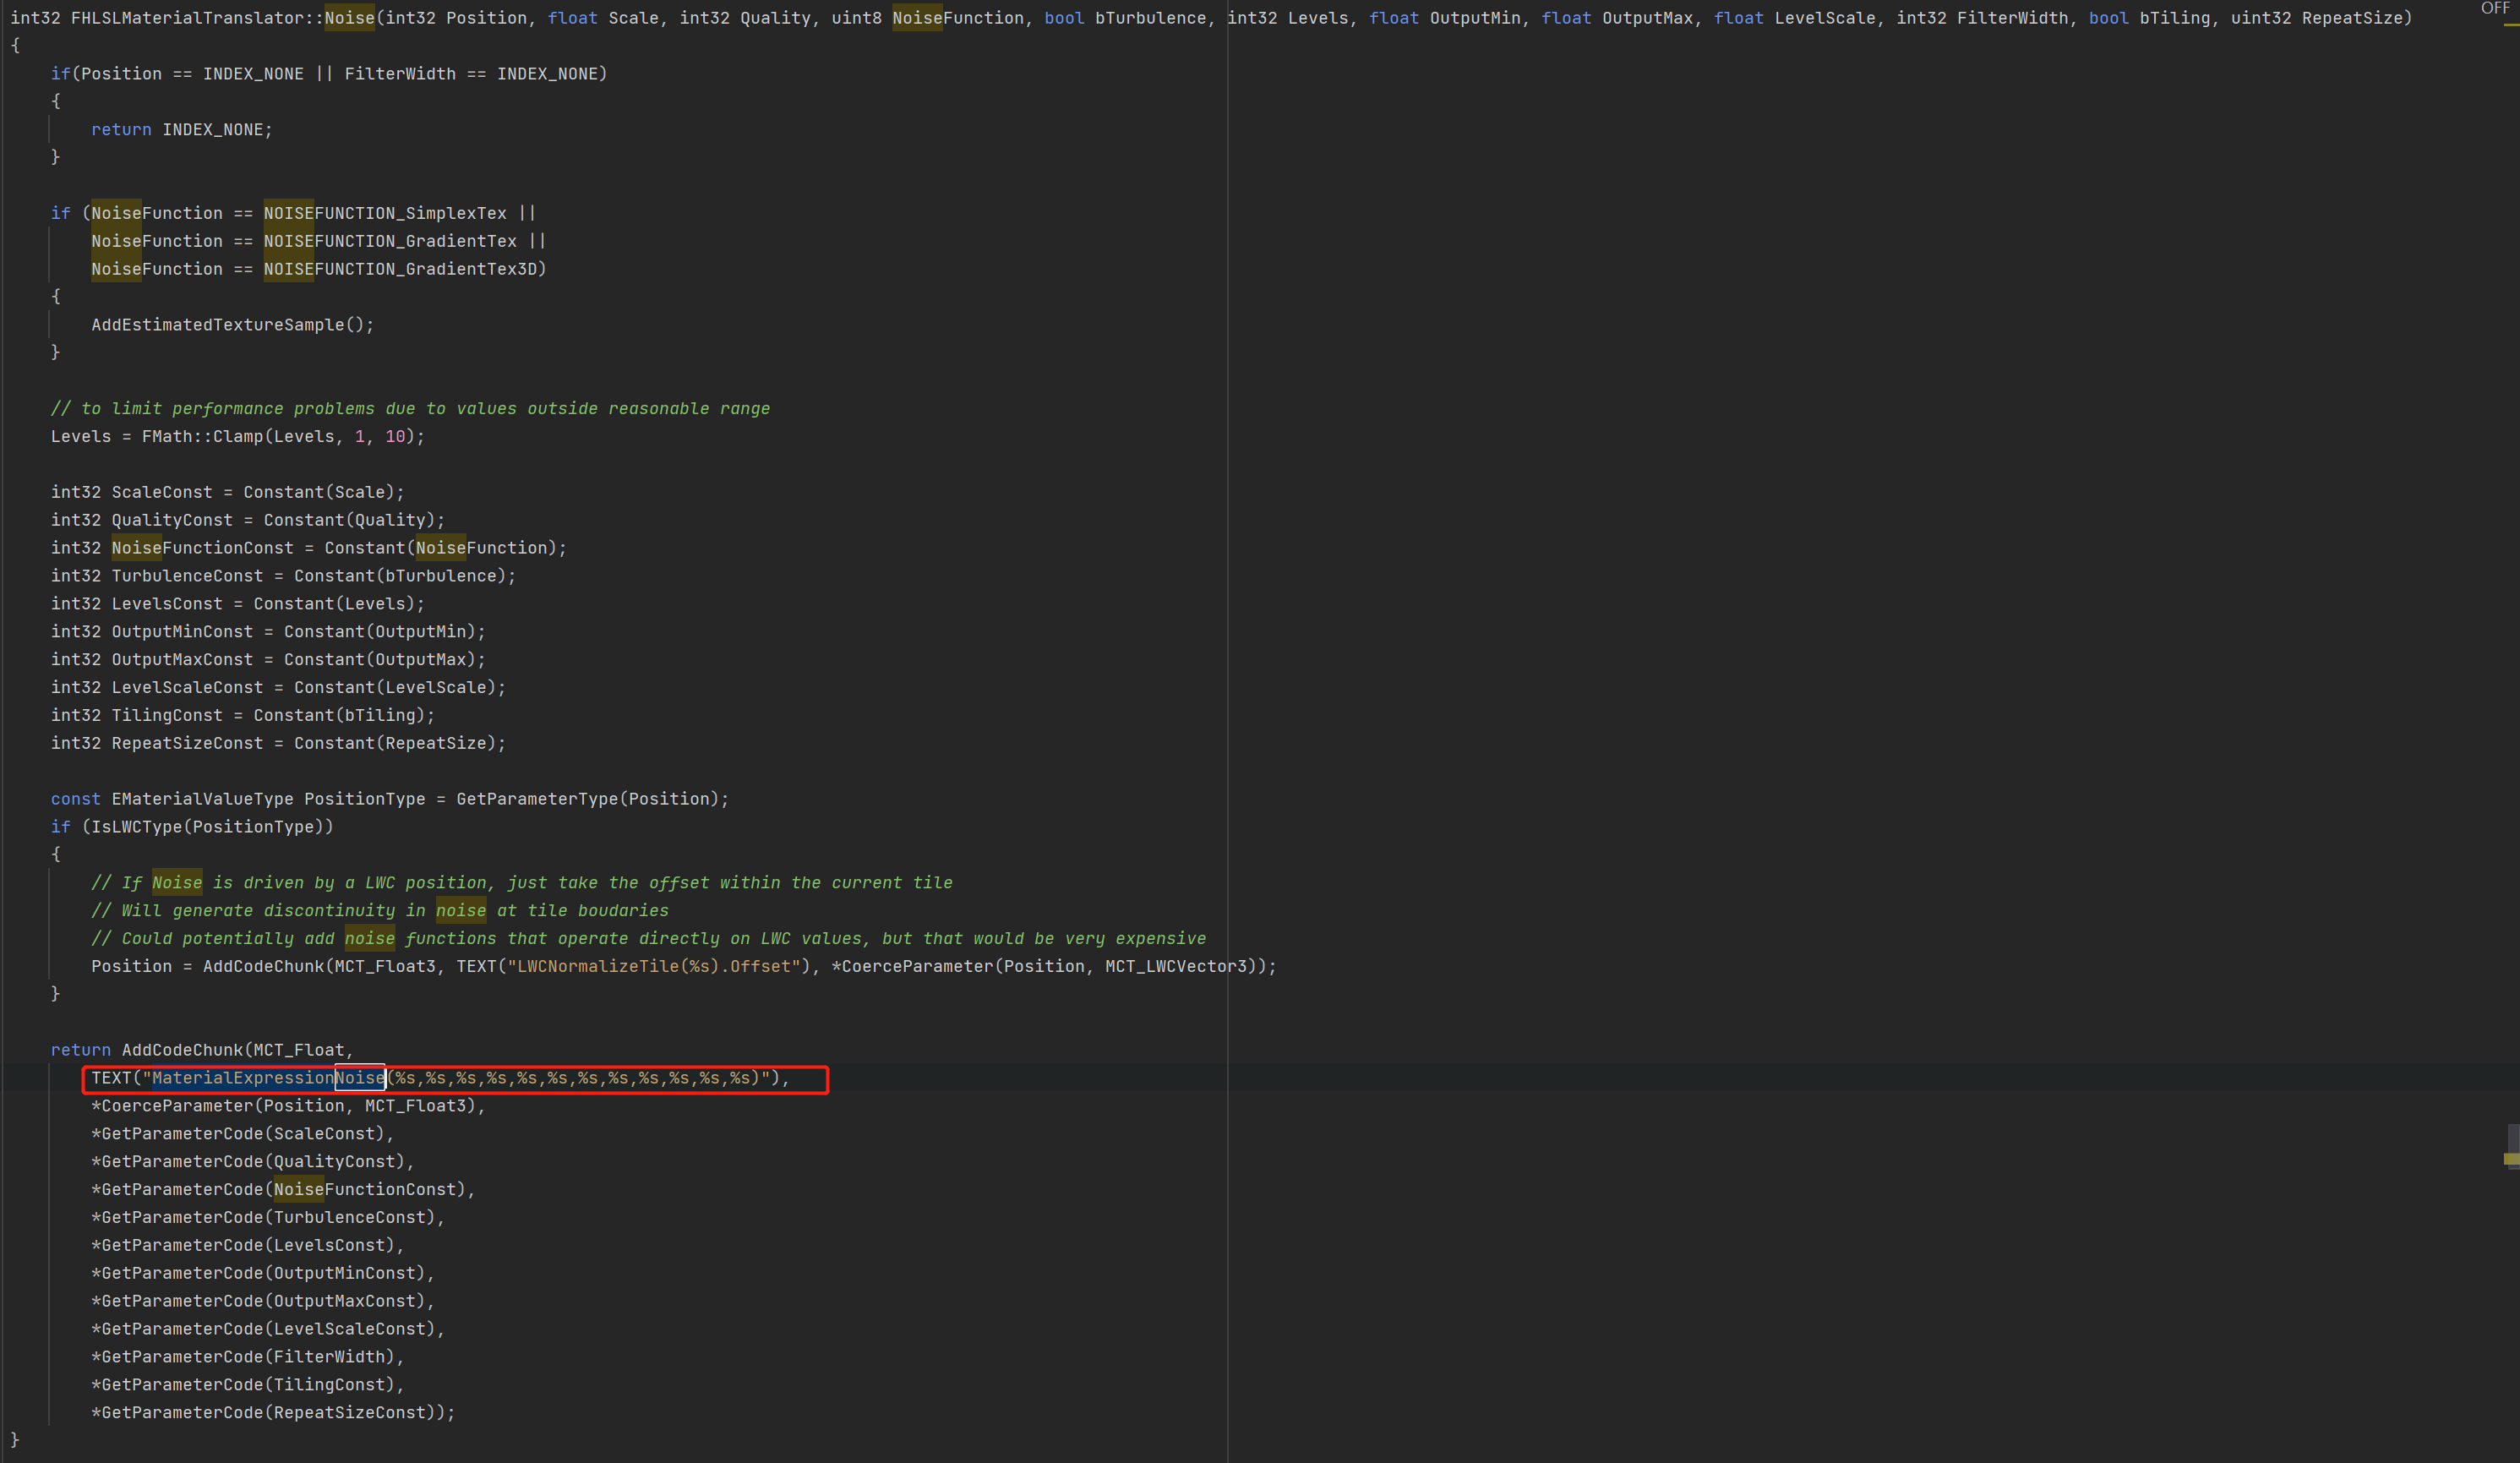Click MCT_LWCVector3 in CoerceParameter call
Screen dimensions: 2520x1463
(1175, 966)
